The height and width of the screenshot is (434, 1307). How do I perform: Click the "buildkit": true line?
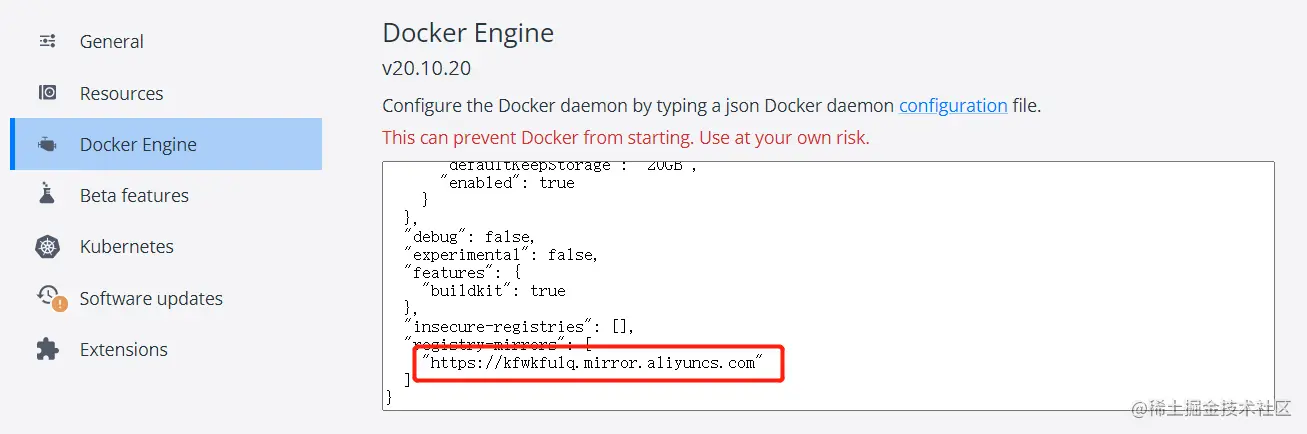click(494, 291)
